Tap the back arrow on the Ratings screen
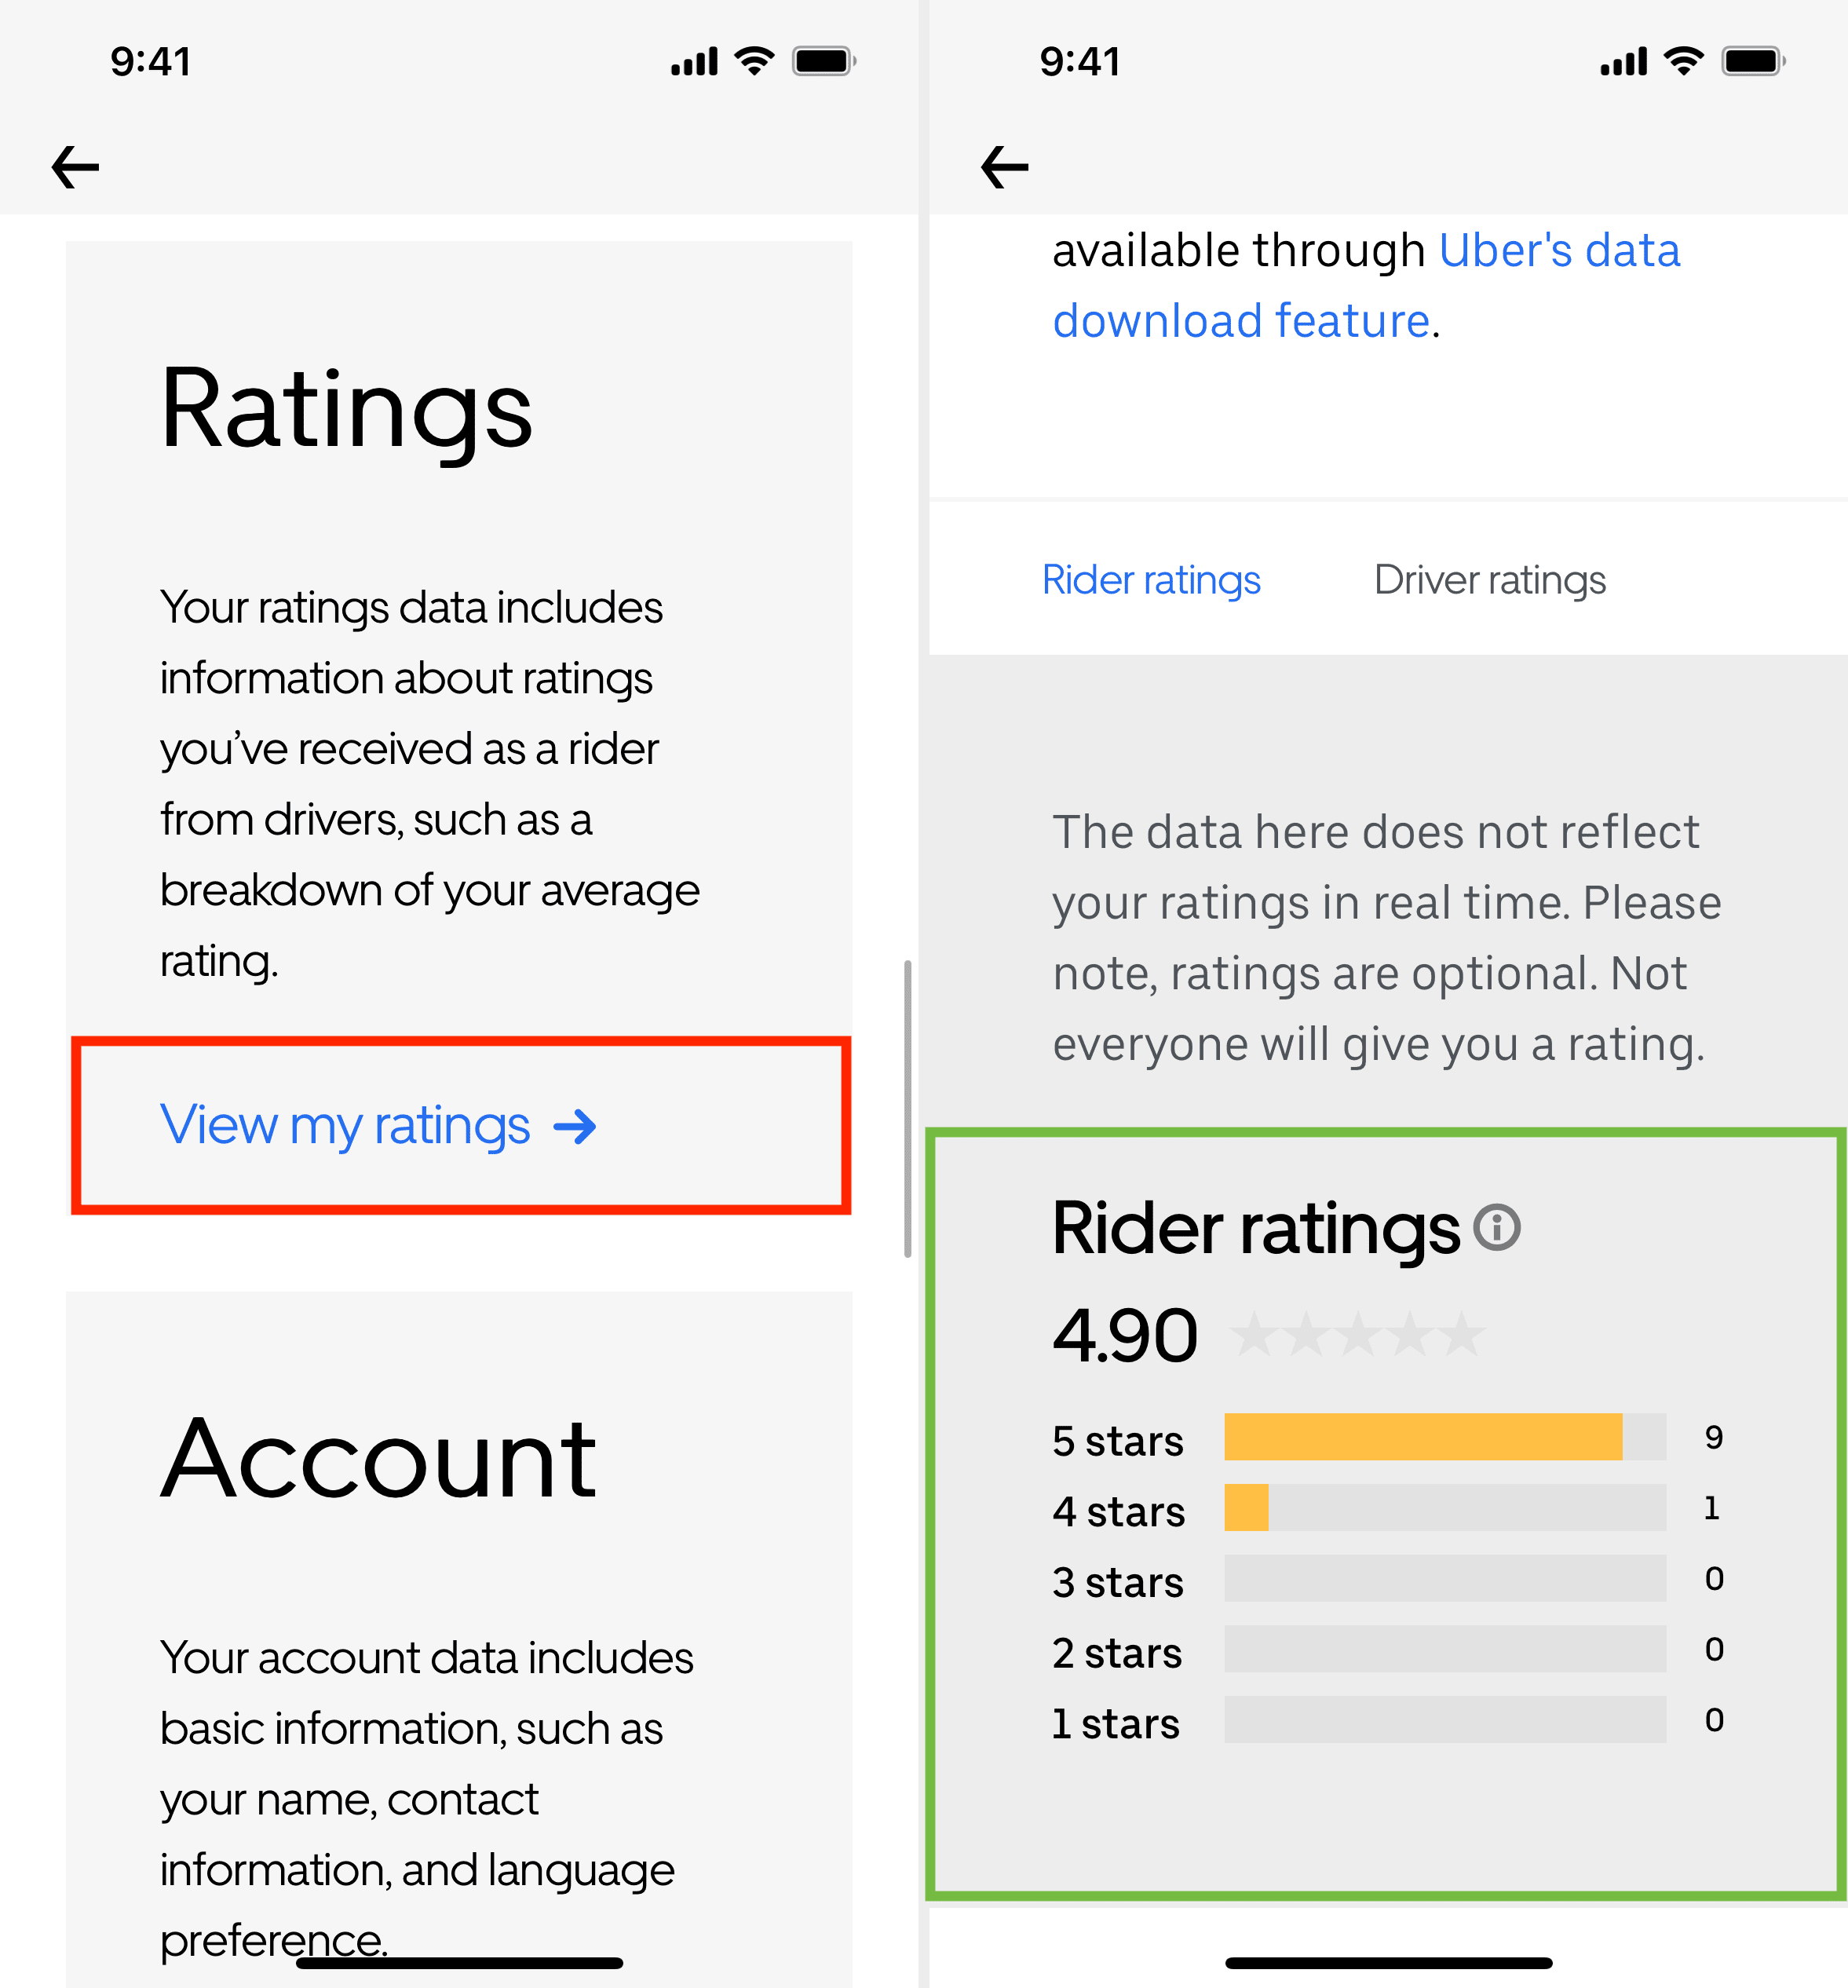This screenshot has height=1988, width=1848. point(75,167)
